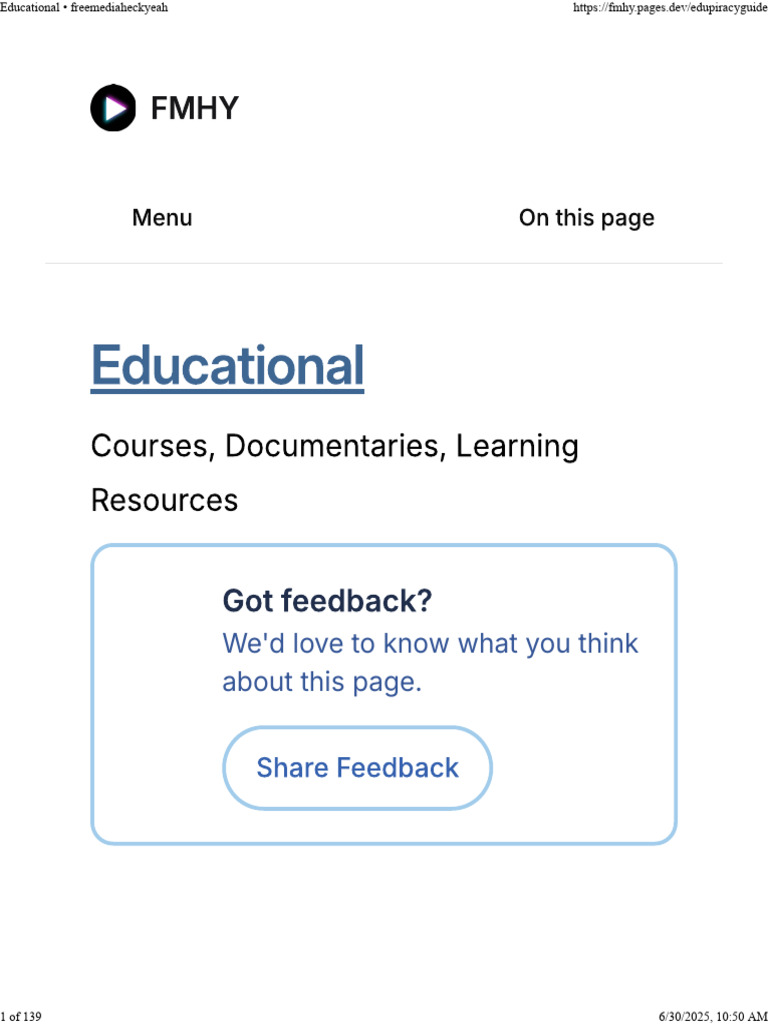
Task: Click the word Documentaries in the subtitle
Action: pos(335,446)
